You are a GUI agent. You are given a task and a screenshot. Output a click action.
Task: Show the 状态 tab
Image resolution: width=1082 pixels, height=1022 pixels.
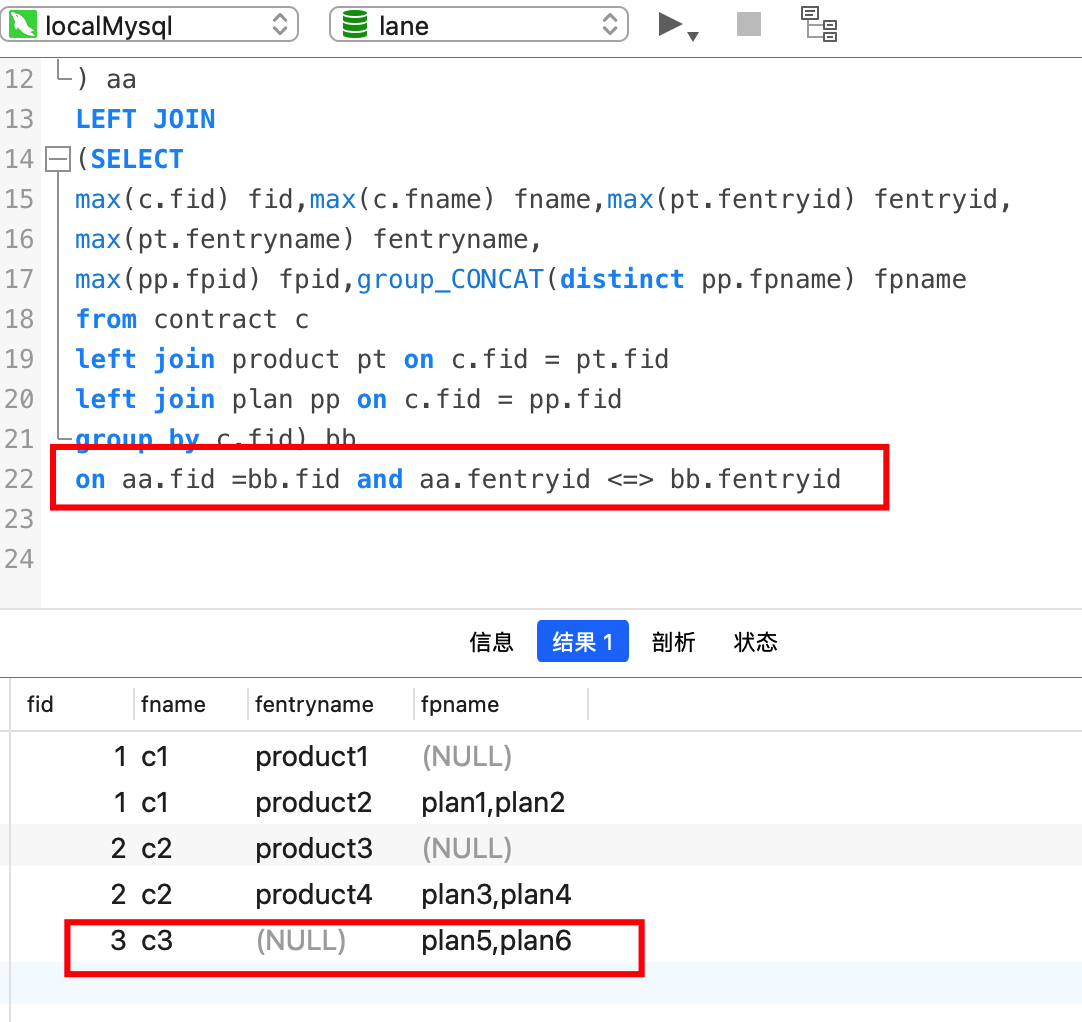point(755,642)
